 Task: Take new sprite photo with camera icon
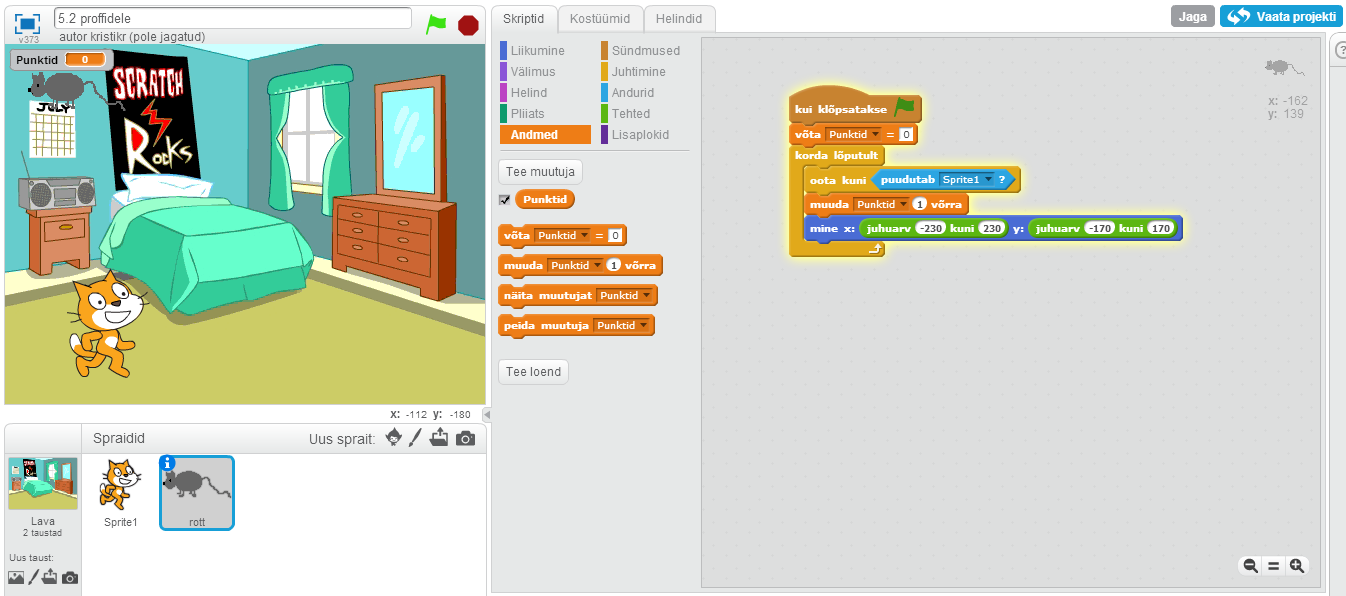pos(465,438)
